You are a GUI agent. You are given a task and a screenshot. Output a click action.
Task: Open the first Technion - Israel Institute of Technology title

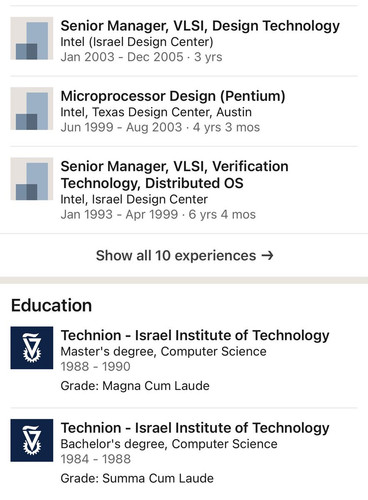[x=195, y=335]
